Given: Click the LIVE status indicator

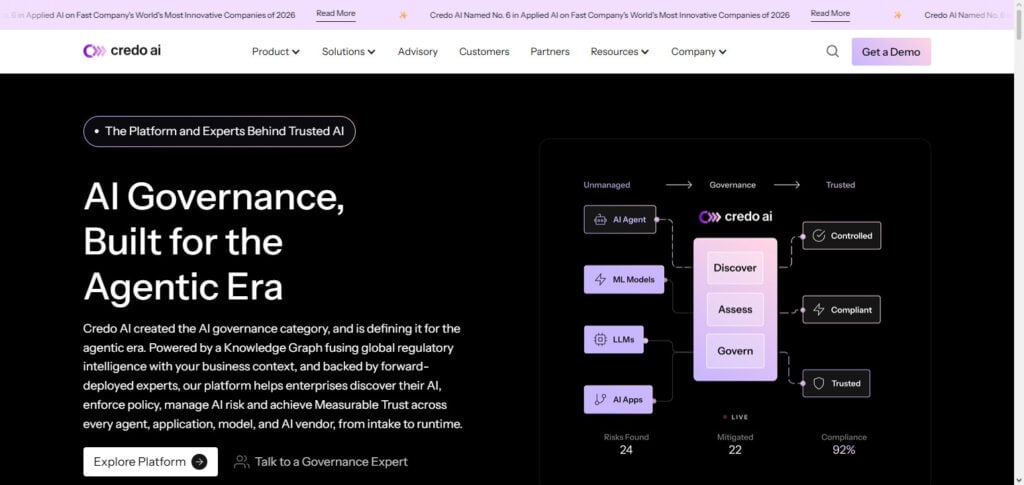Looking at the screenshot, I should point(735,417).
